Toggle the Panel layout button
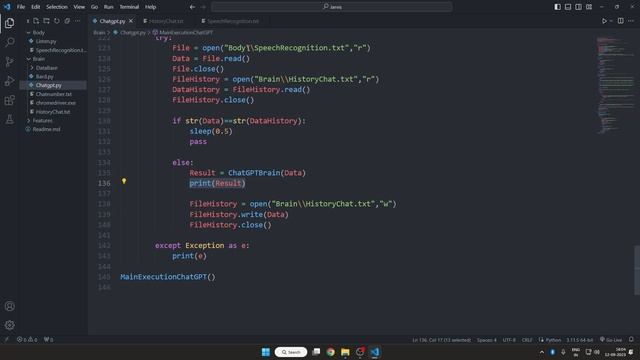Image resolution: width=640 pixels, height=360 pixels. coord(568,7)
